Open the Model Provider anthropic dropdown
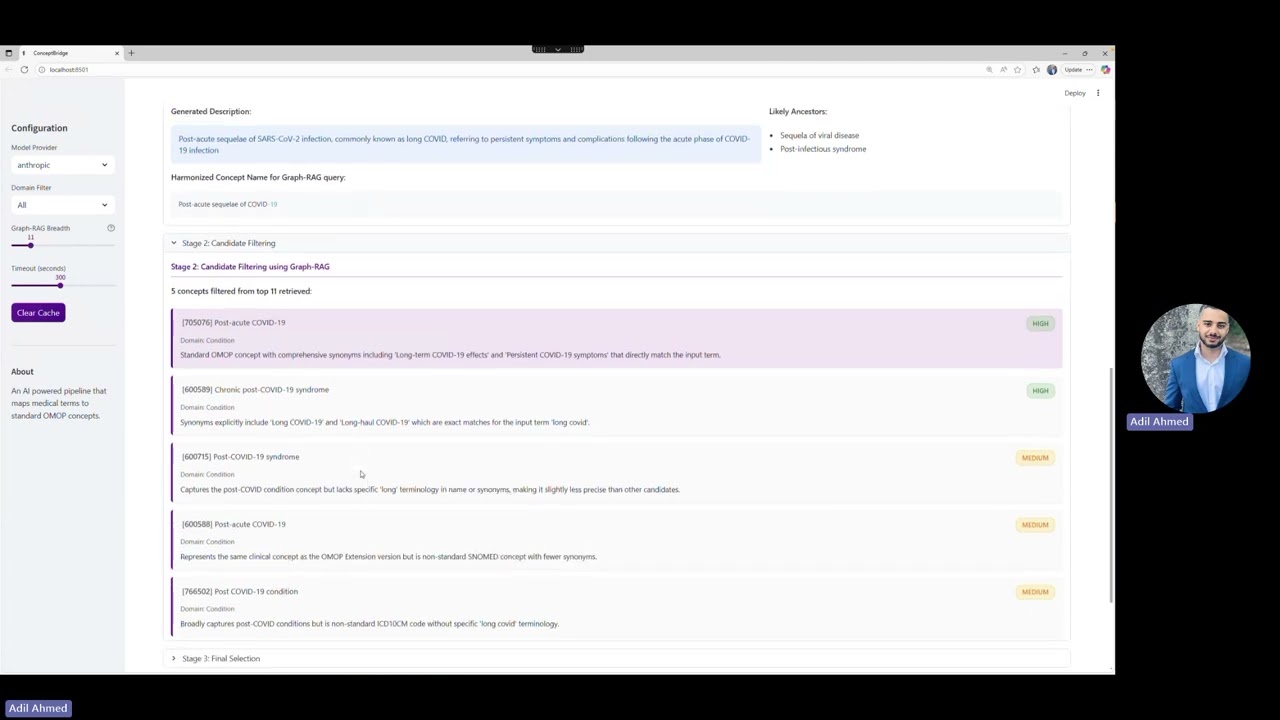This screenshot has width=1280, height=720. tap(62, 165)
